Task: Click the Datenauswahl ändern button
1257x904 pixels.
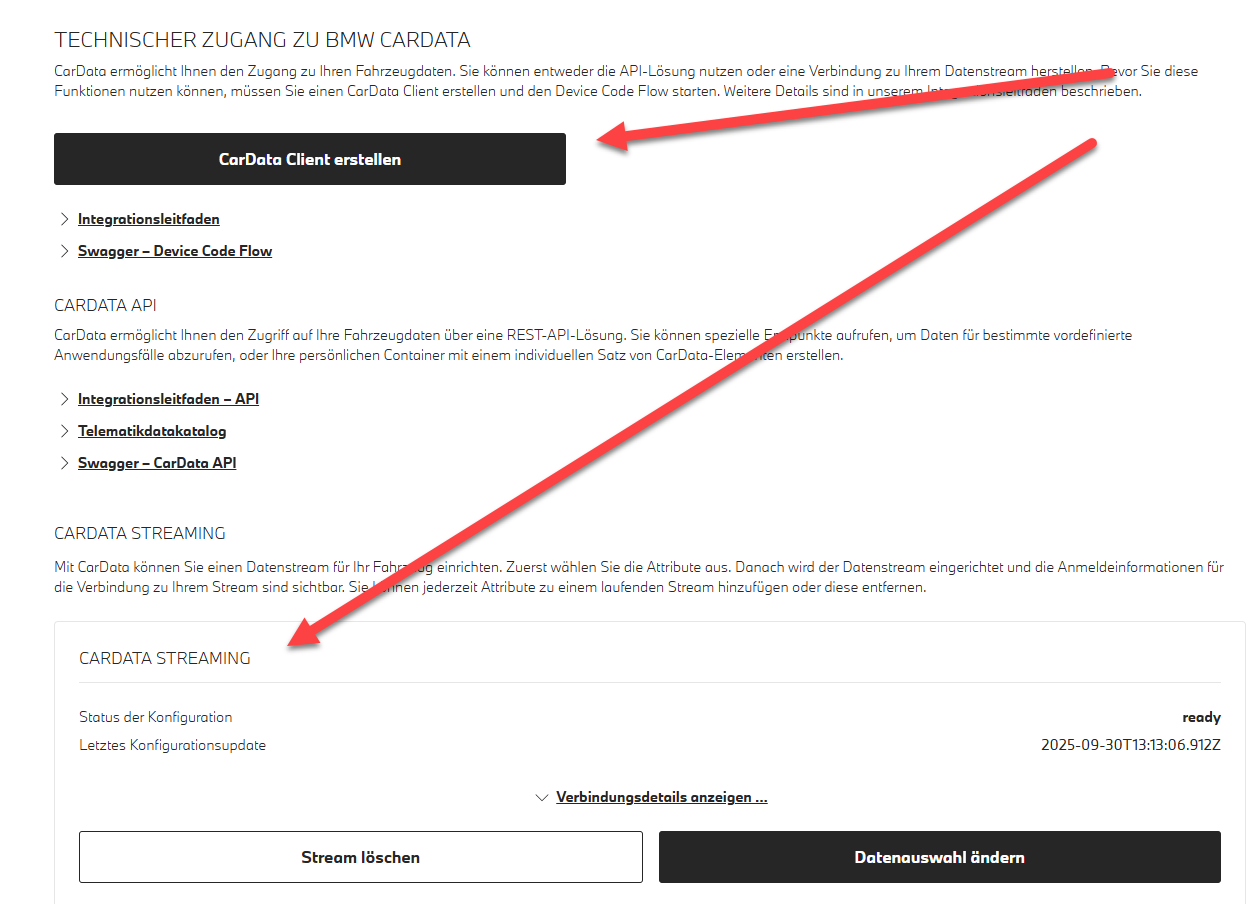Action: click(940, 857)
